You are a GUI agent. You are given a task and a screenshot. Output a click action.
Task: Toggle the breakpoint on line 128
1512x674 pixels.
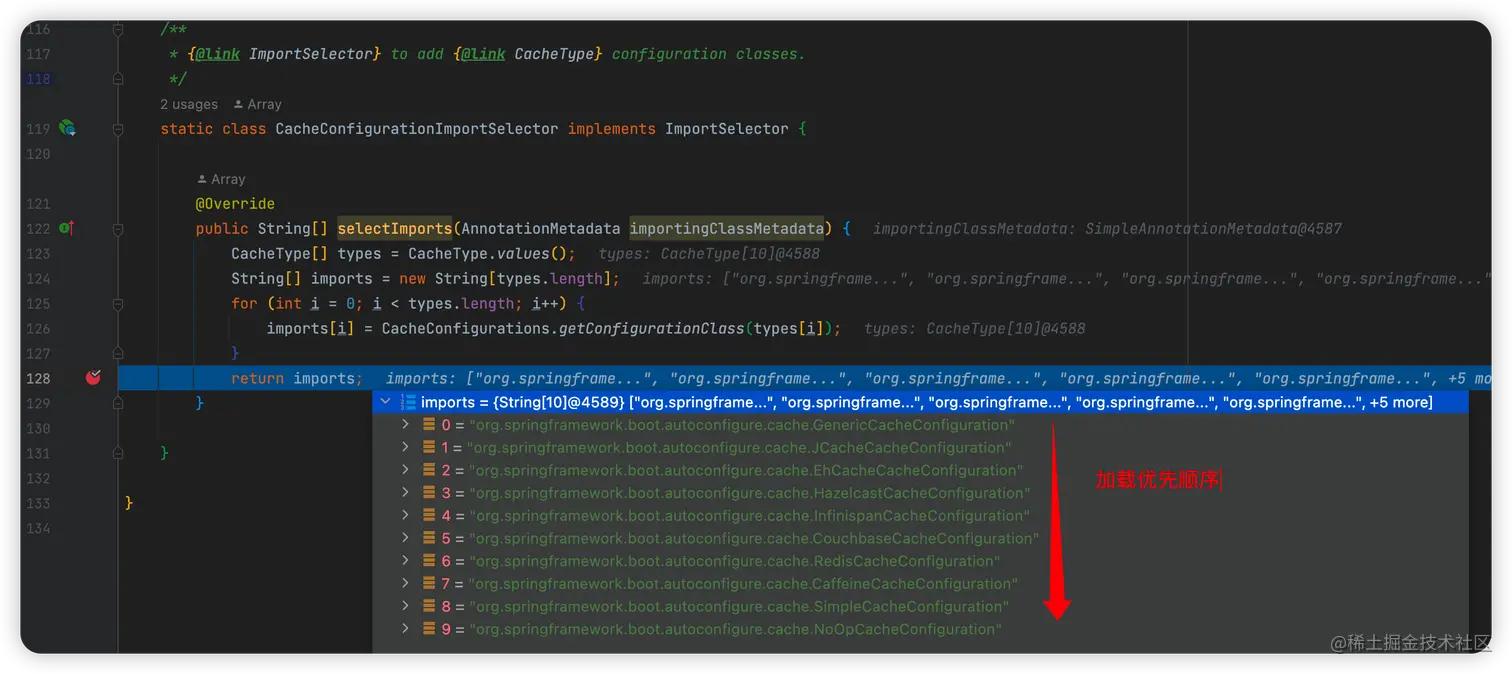(93, 378)
